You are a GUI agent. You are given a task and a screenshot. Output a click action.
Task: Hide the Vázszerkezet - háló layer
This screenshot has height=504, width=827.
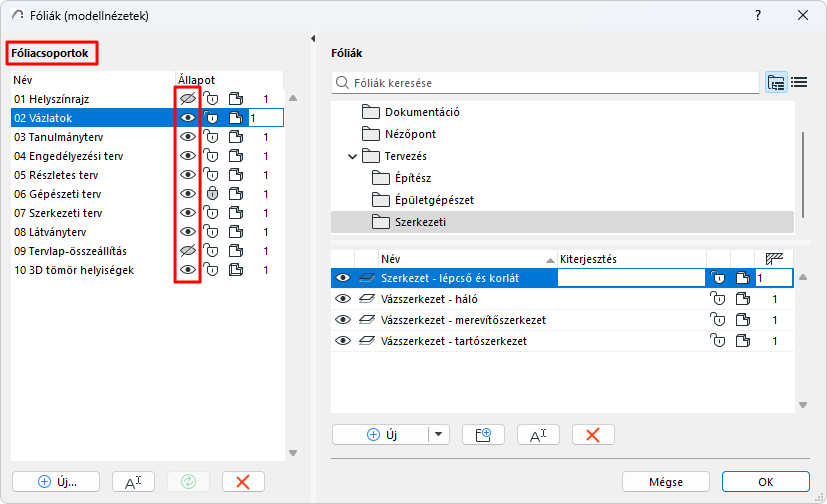point(343,299)
